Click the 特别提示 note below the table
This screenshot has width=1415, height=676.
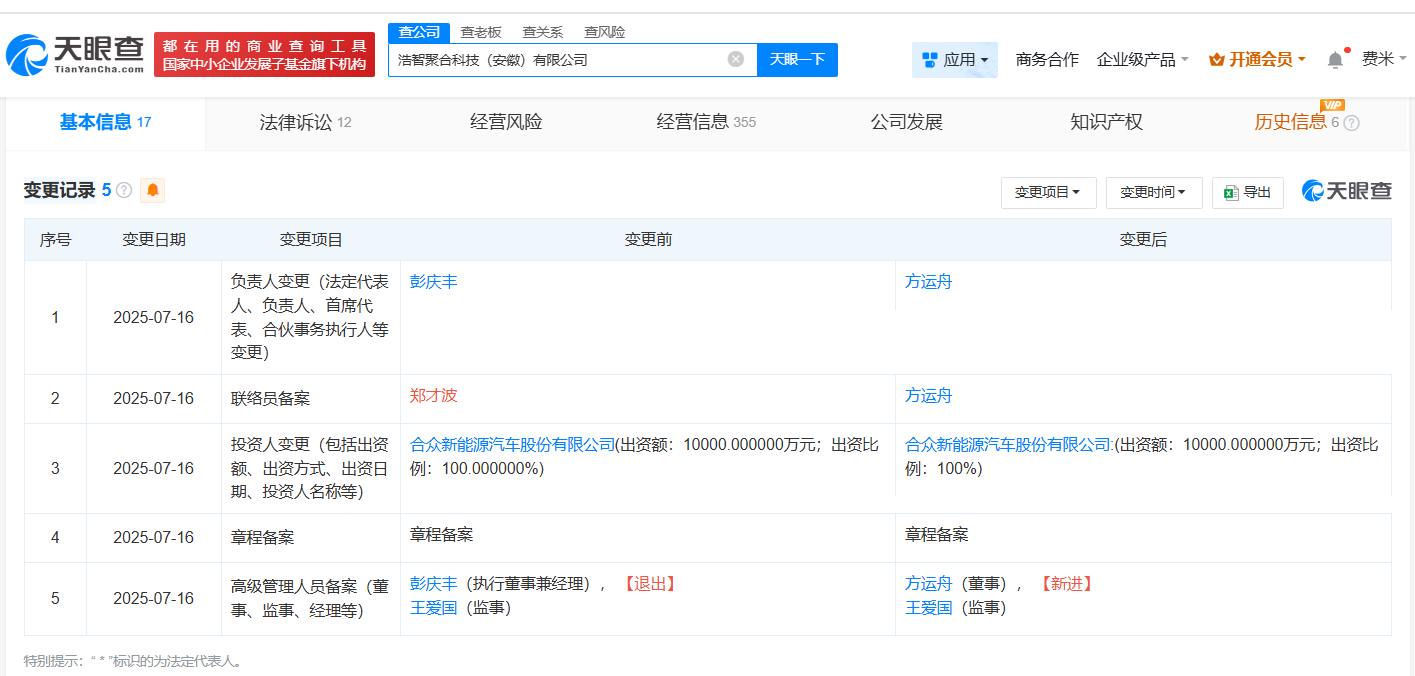(133, 661)
